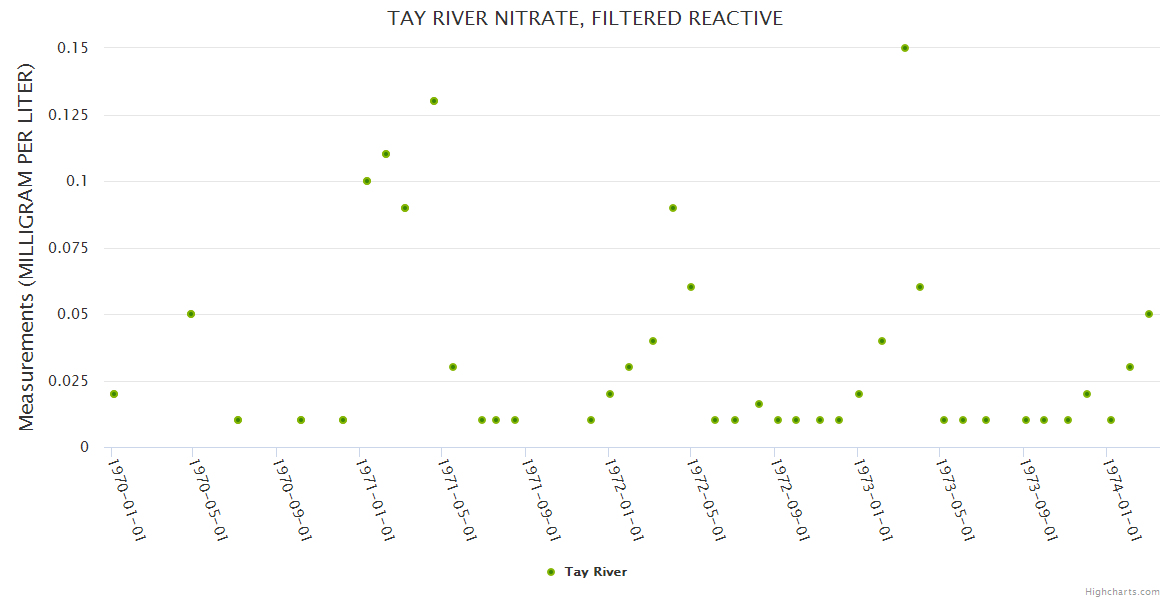Click the data point at exactly 0.1

tap(367, 181)
